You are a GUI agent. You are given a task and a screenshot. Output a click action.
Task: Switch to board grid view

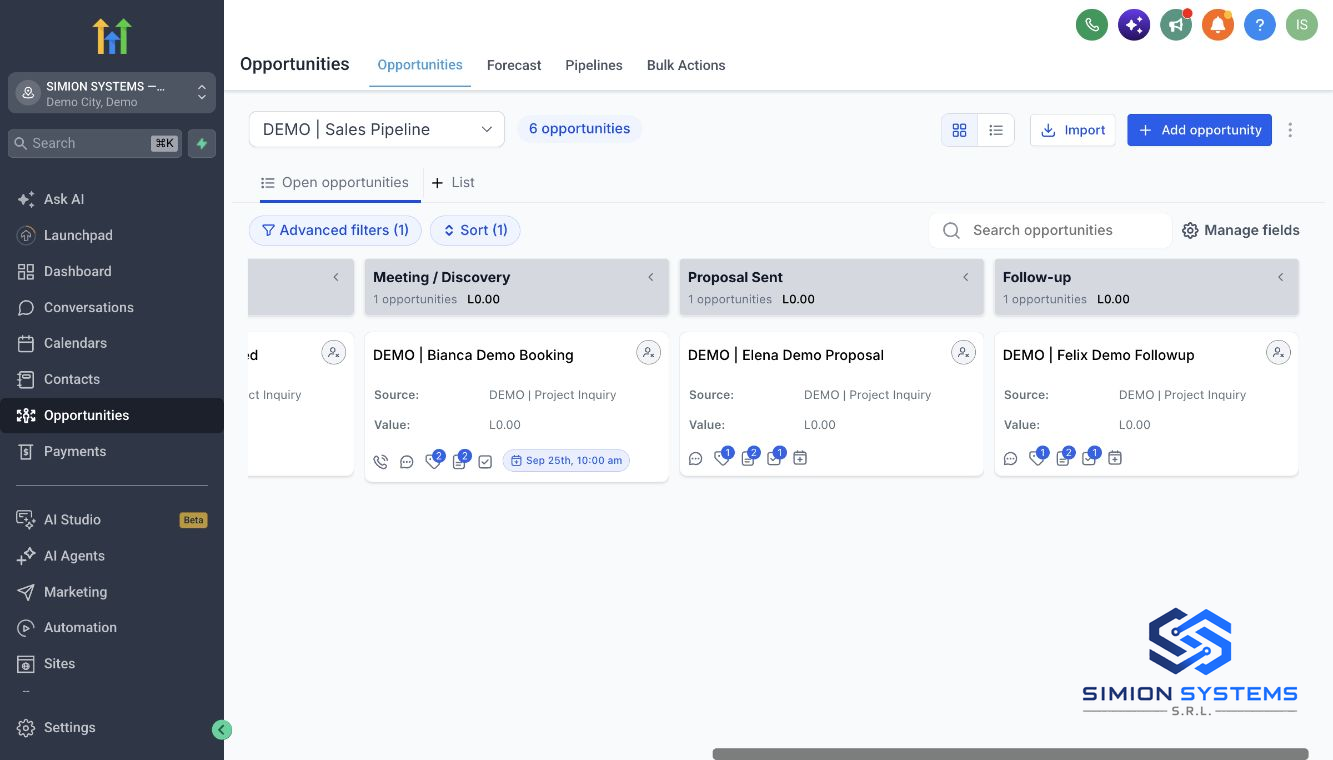pyautogui.click(x=960, y=130)
